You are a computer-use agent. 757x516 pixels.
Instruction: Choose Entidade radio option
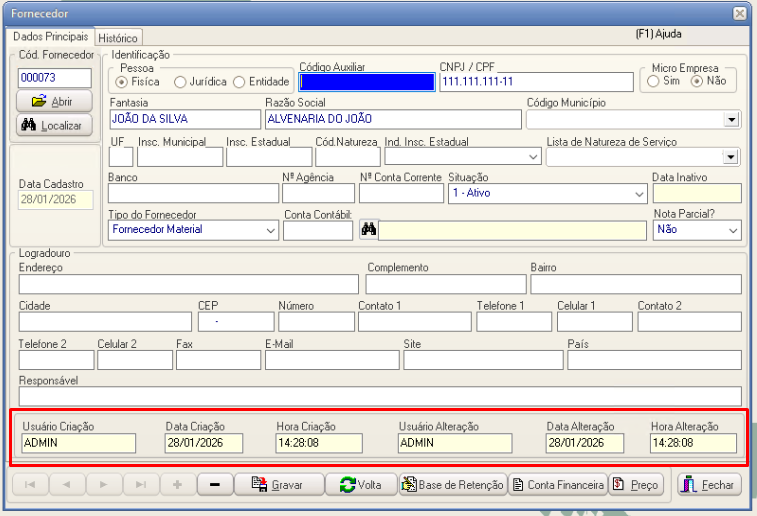click(239, 82)
